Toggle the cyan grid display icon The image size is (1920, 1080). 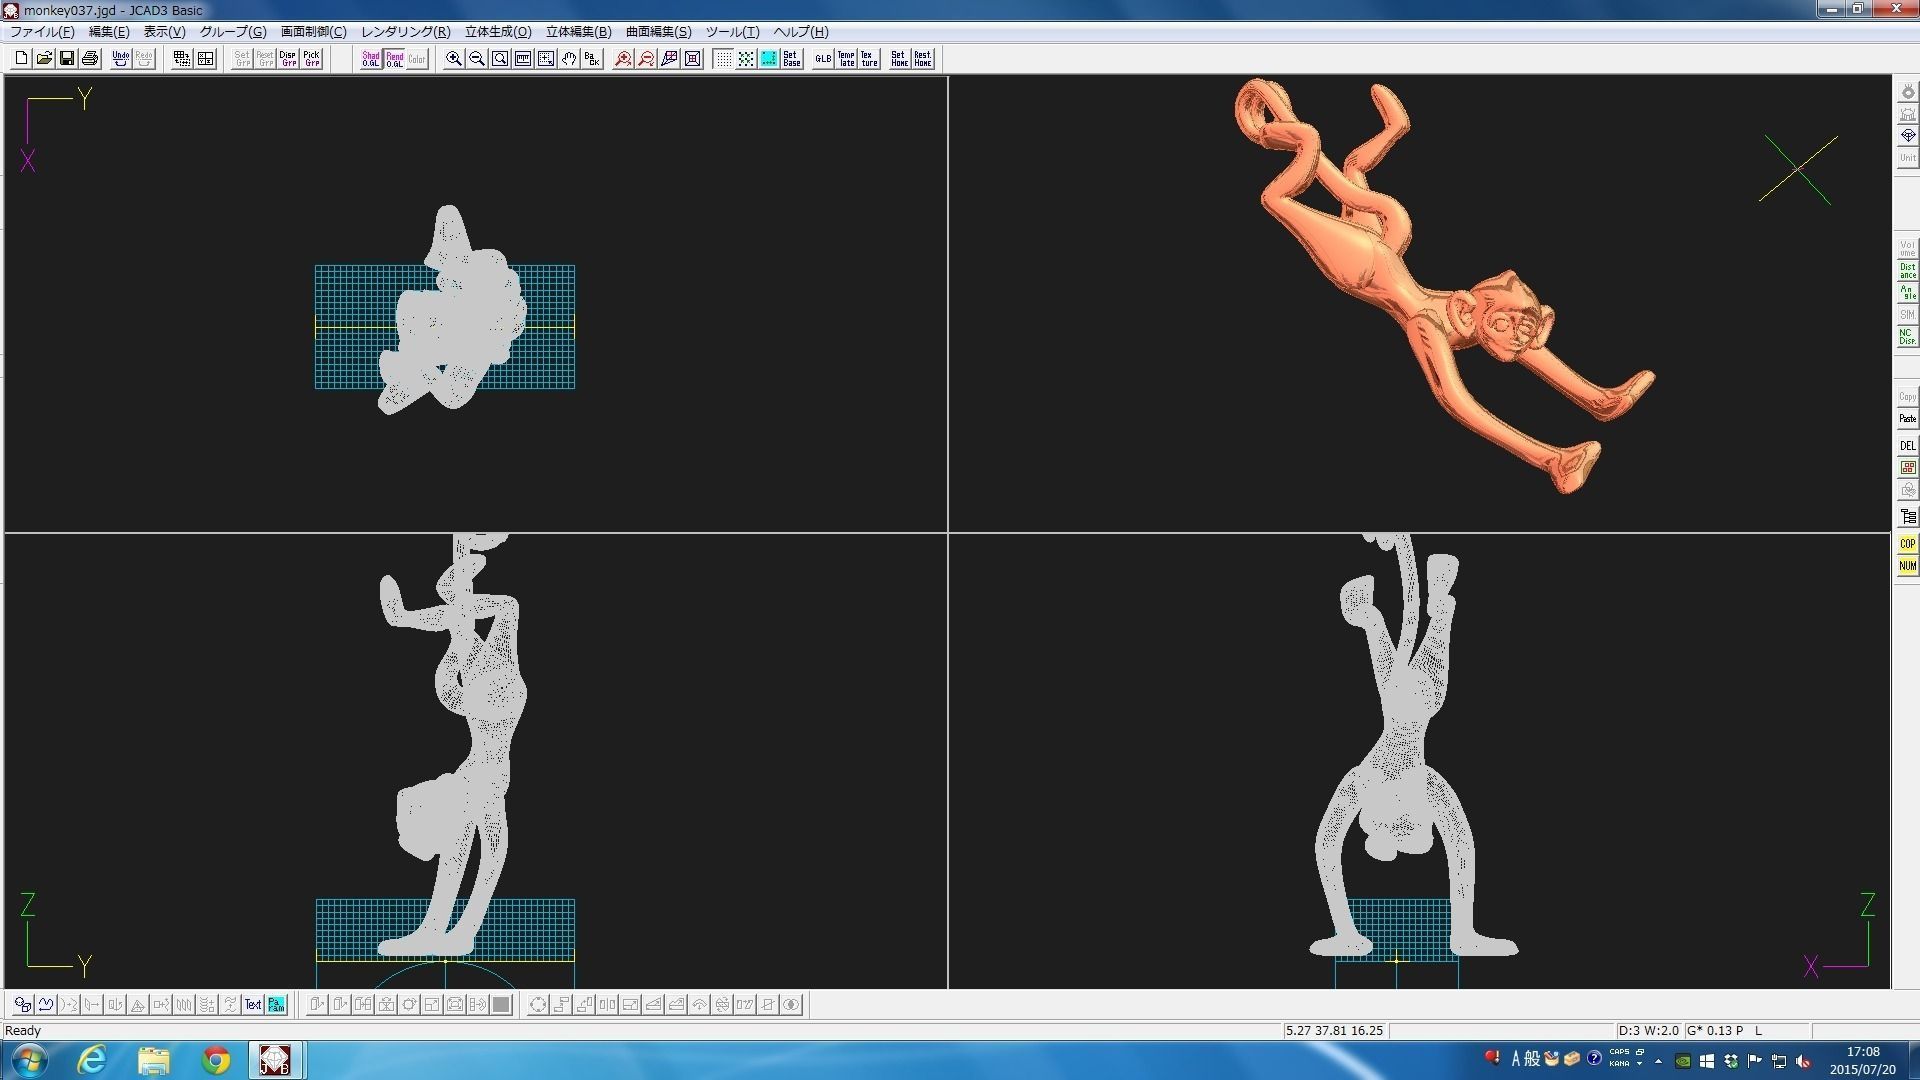769,59
